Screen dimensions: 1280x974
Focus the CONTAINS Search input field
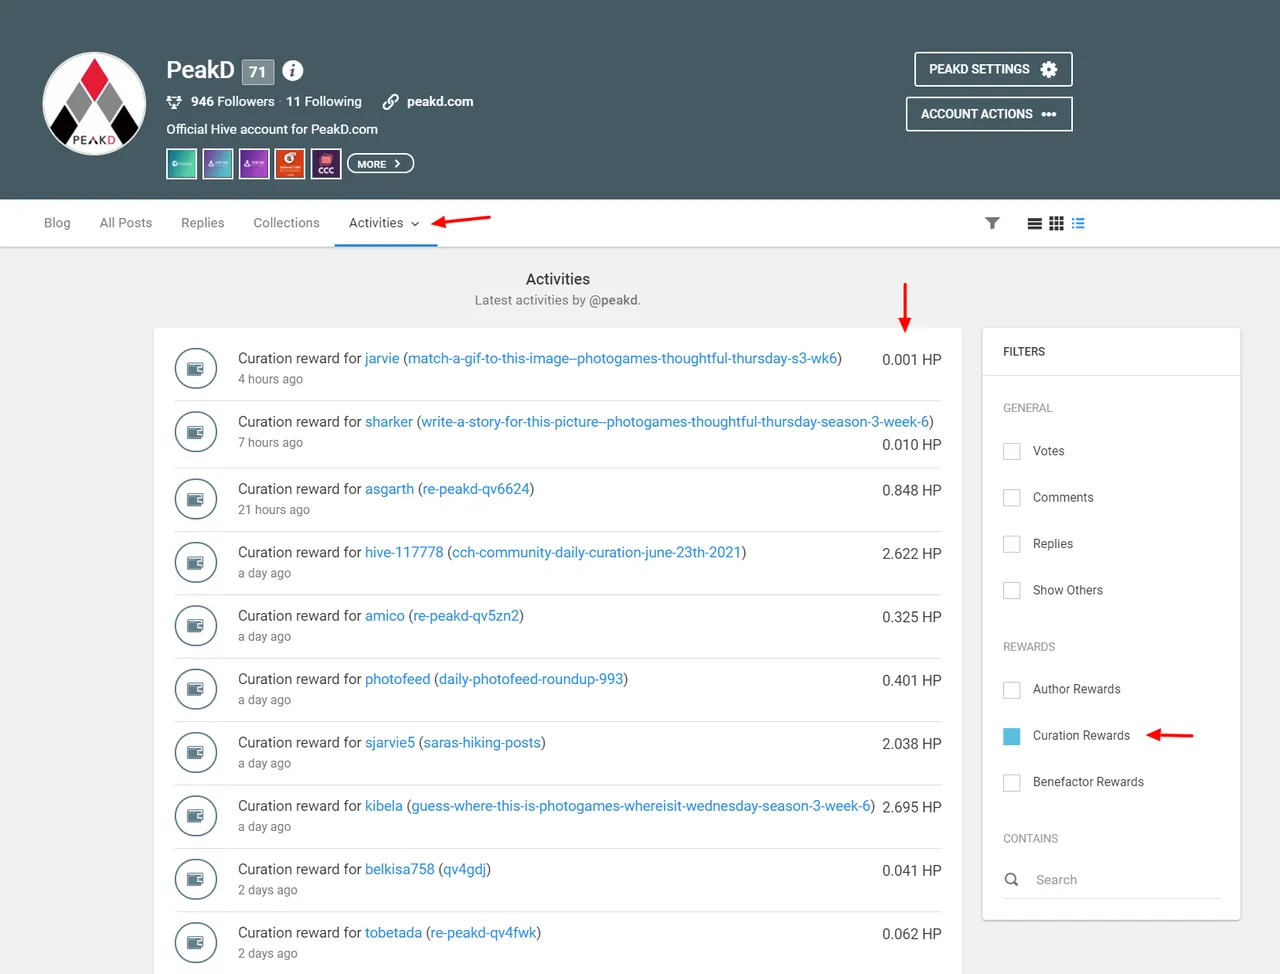(1111, 880)
